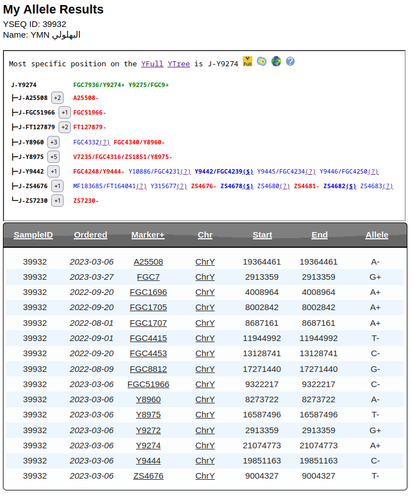Open the FGC4453 marker link

coord(148,354)
